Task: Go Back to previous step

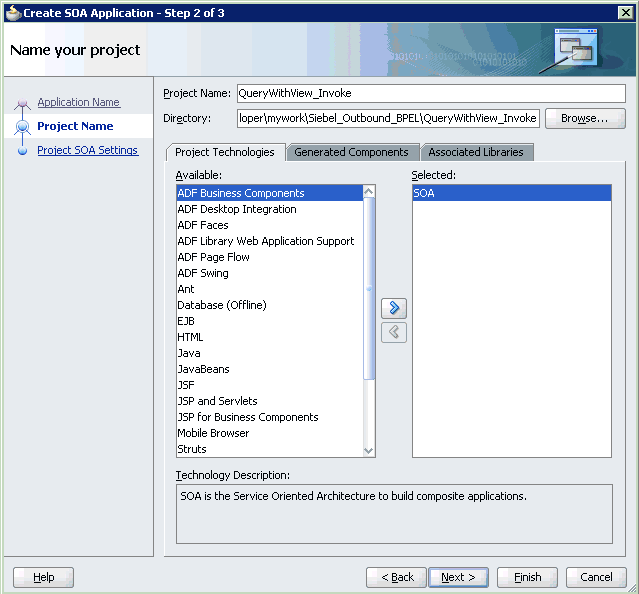Action: click(x=397, y=577)
